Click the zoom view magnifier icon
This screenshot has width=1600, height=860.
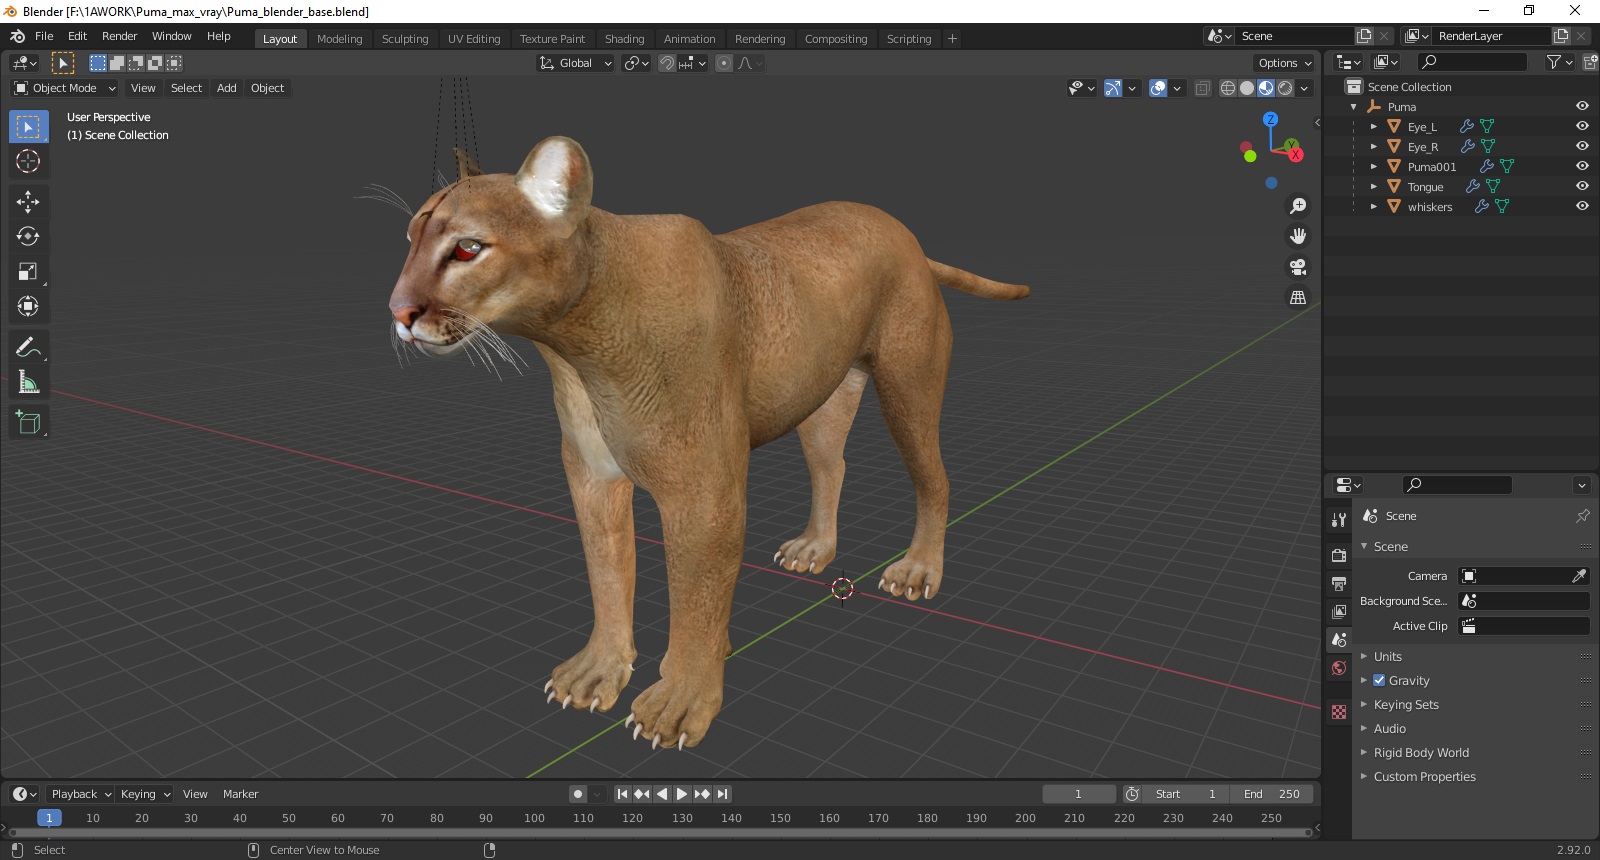click(x=1298, y=206)
